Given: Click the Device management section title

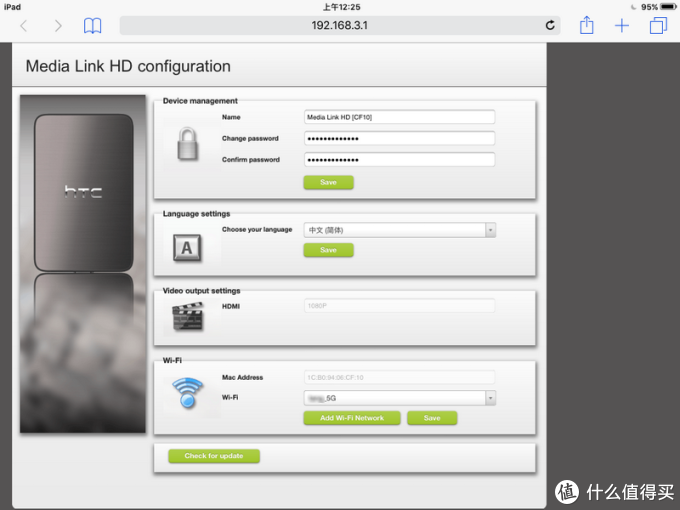Looking at the screenshot, I should (200, 101).
